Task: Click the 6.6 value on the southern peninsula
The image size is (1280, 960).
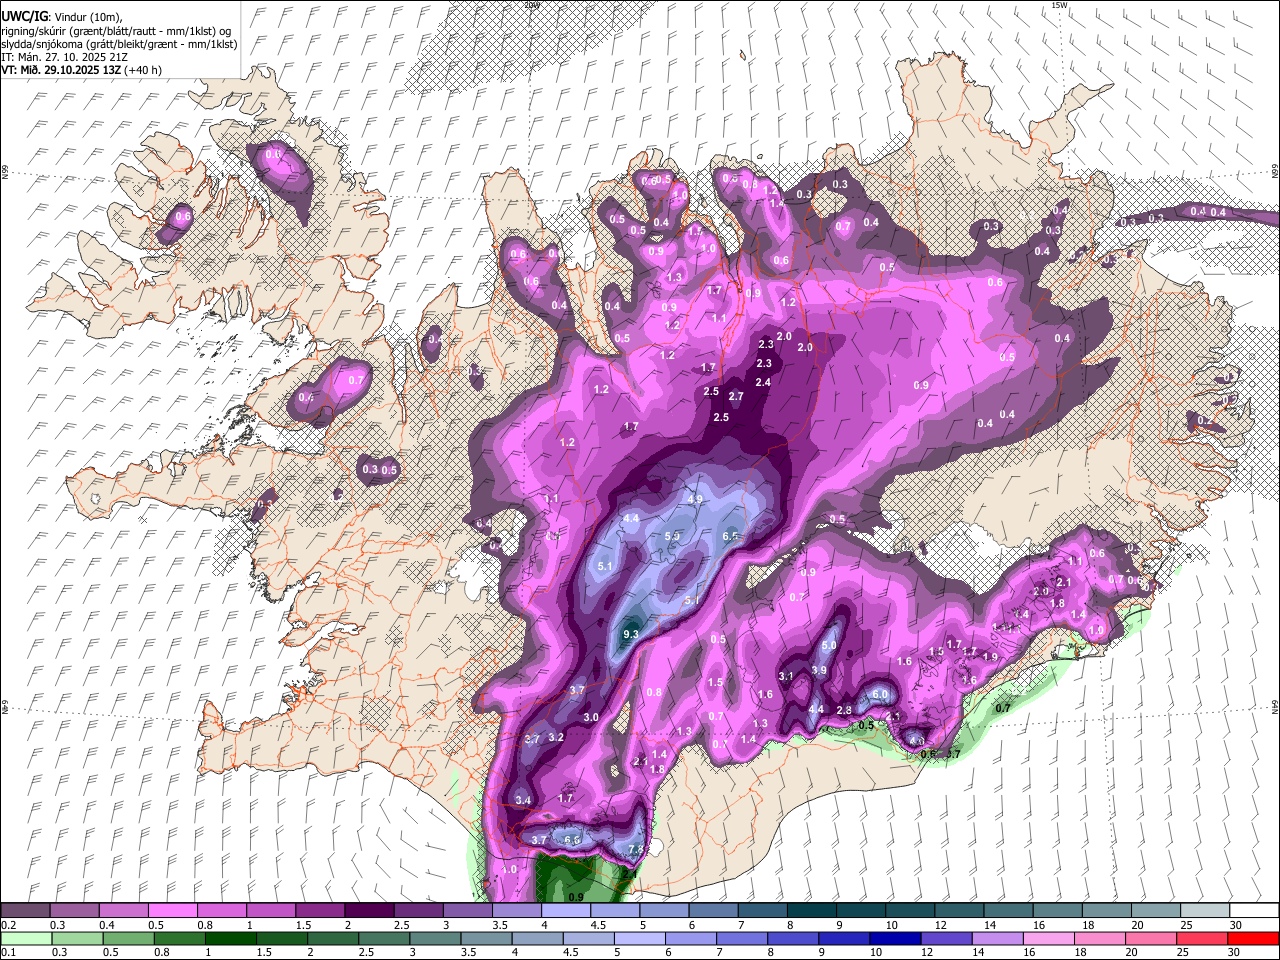Action: [x=573, y=840]
